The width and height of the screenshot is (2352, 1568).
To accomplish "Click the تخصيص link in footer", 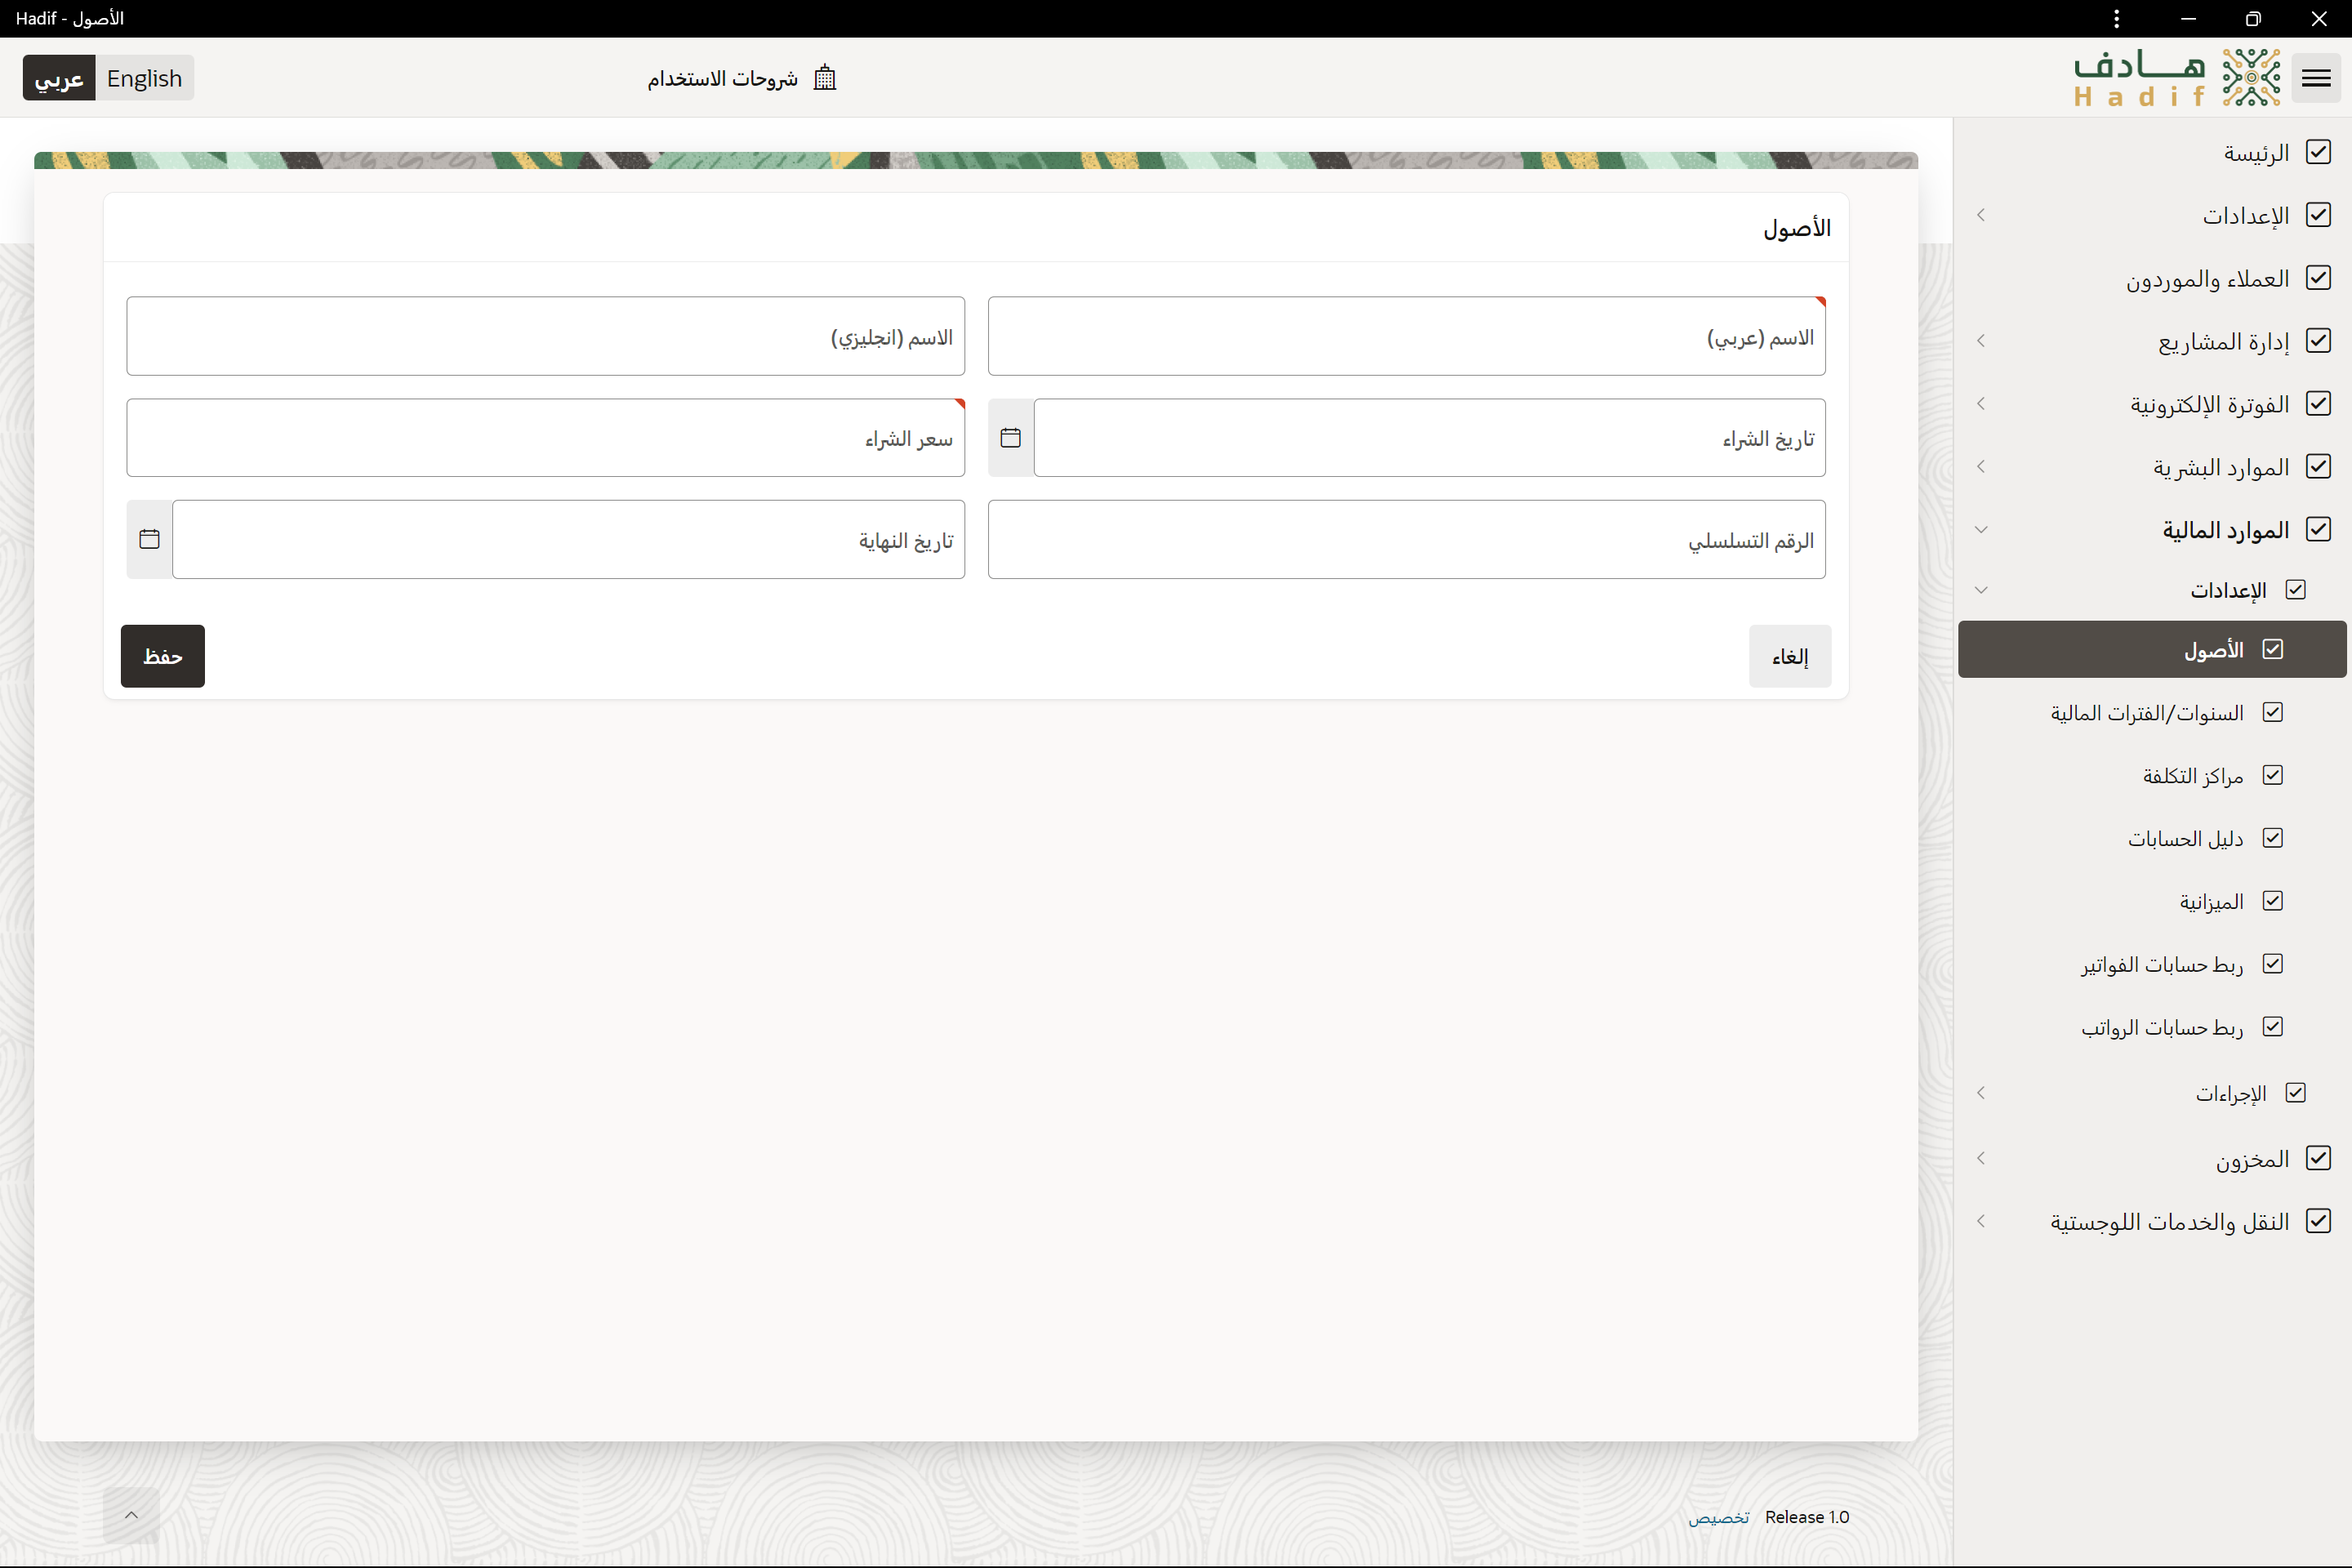I will click(1718, 1517).
